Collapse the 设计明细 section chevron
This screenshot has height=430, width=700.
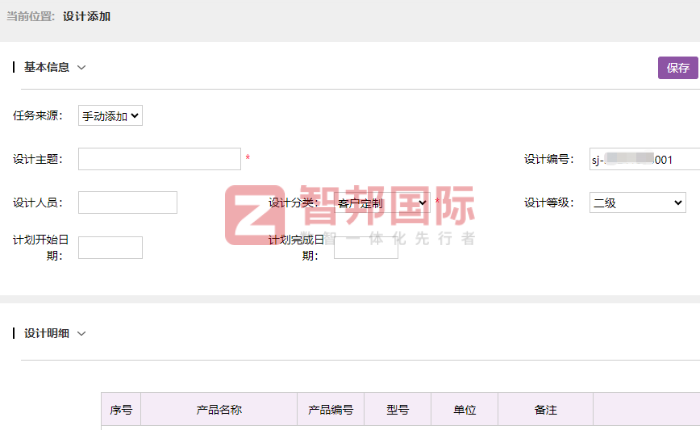[82, 333]
